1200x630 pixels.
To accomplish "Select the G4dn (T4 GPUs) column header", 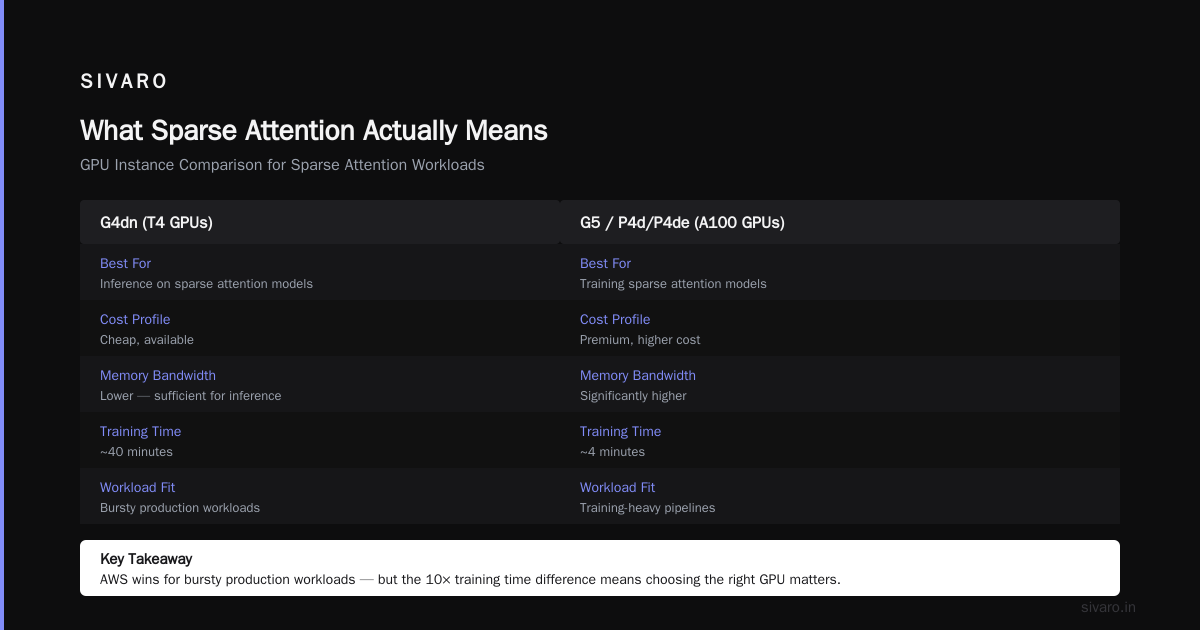I will (x=320, y=222).
